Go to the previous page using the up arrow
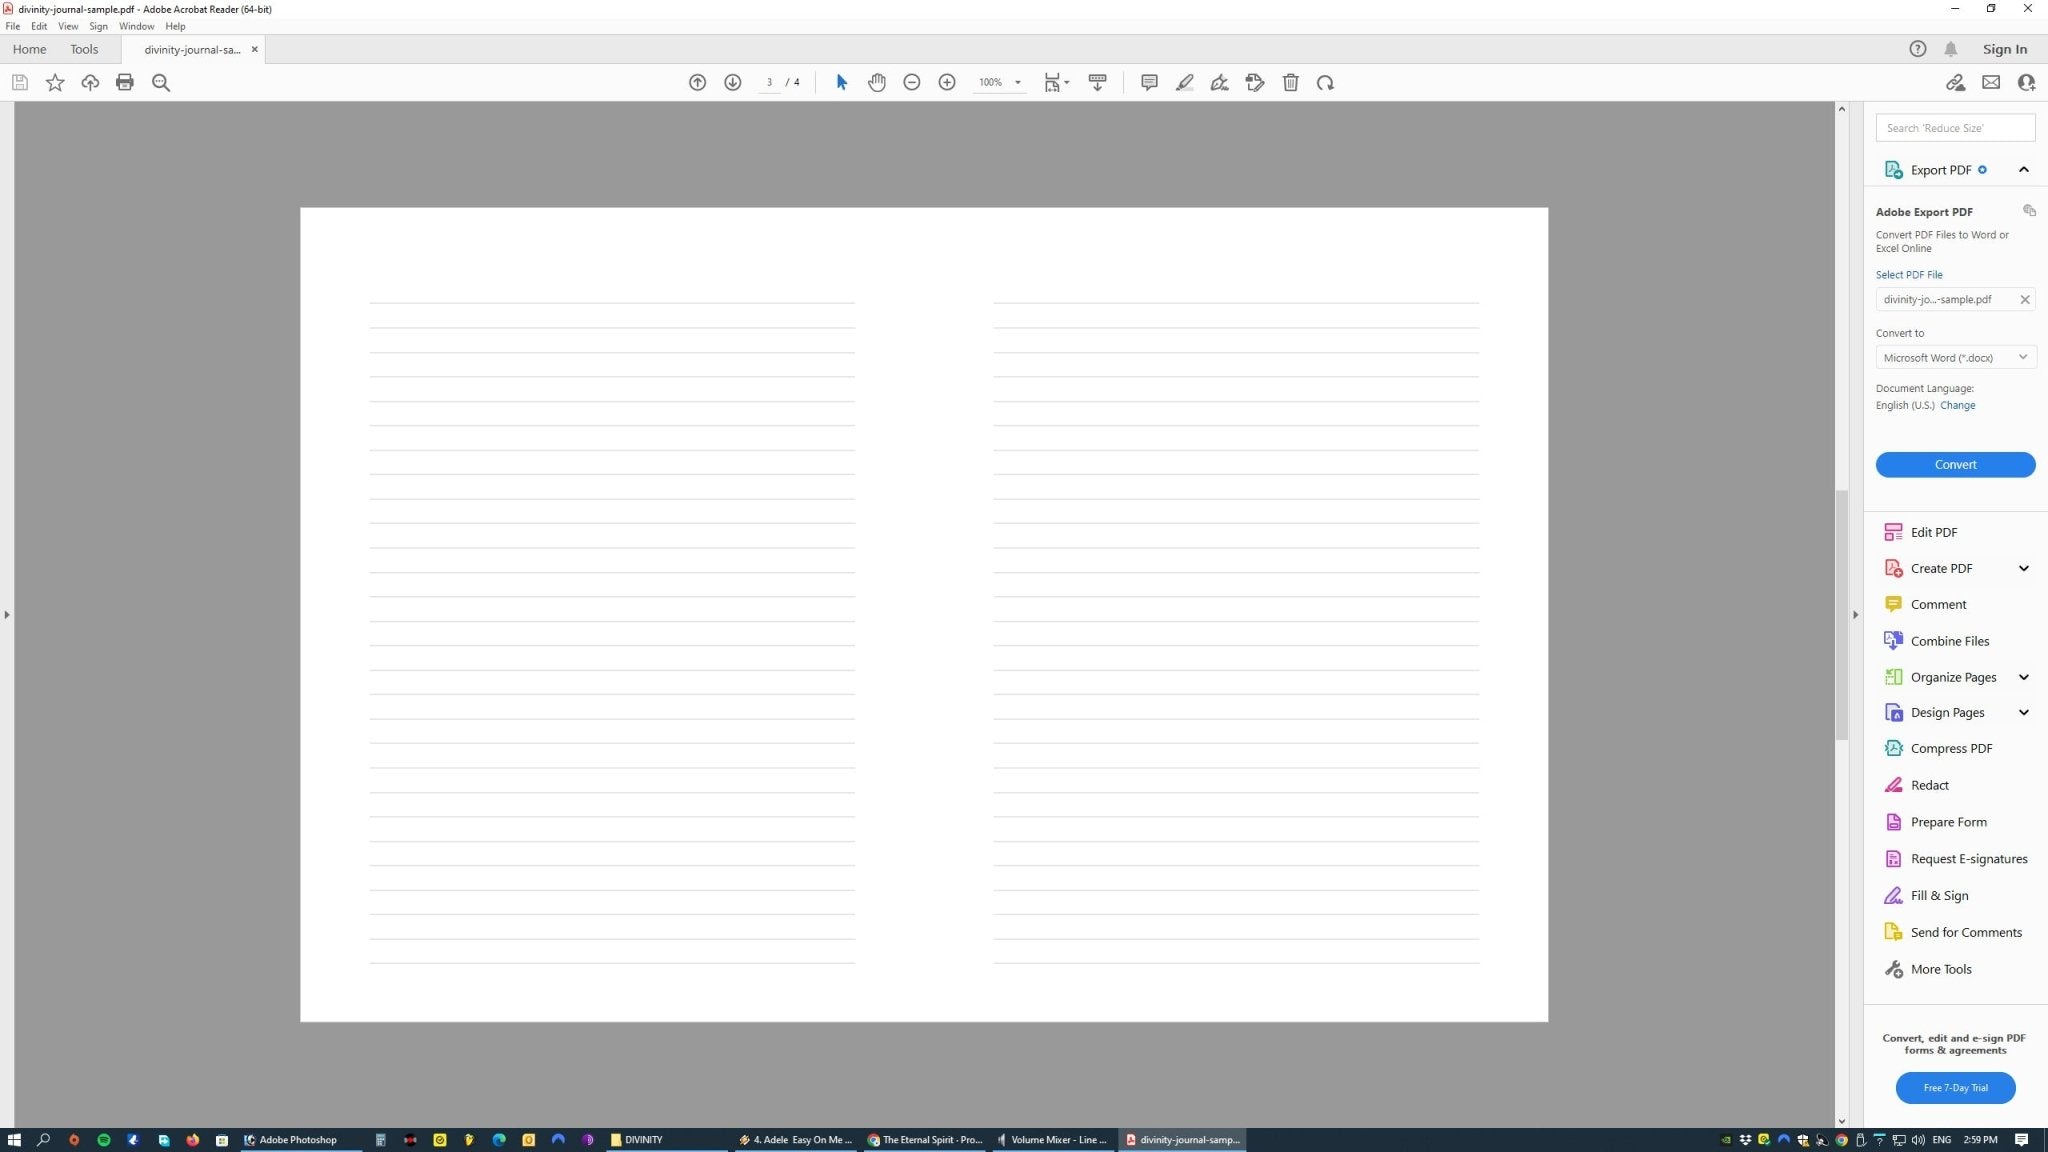The image size is (2048, 1152). coord(697,83)
